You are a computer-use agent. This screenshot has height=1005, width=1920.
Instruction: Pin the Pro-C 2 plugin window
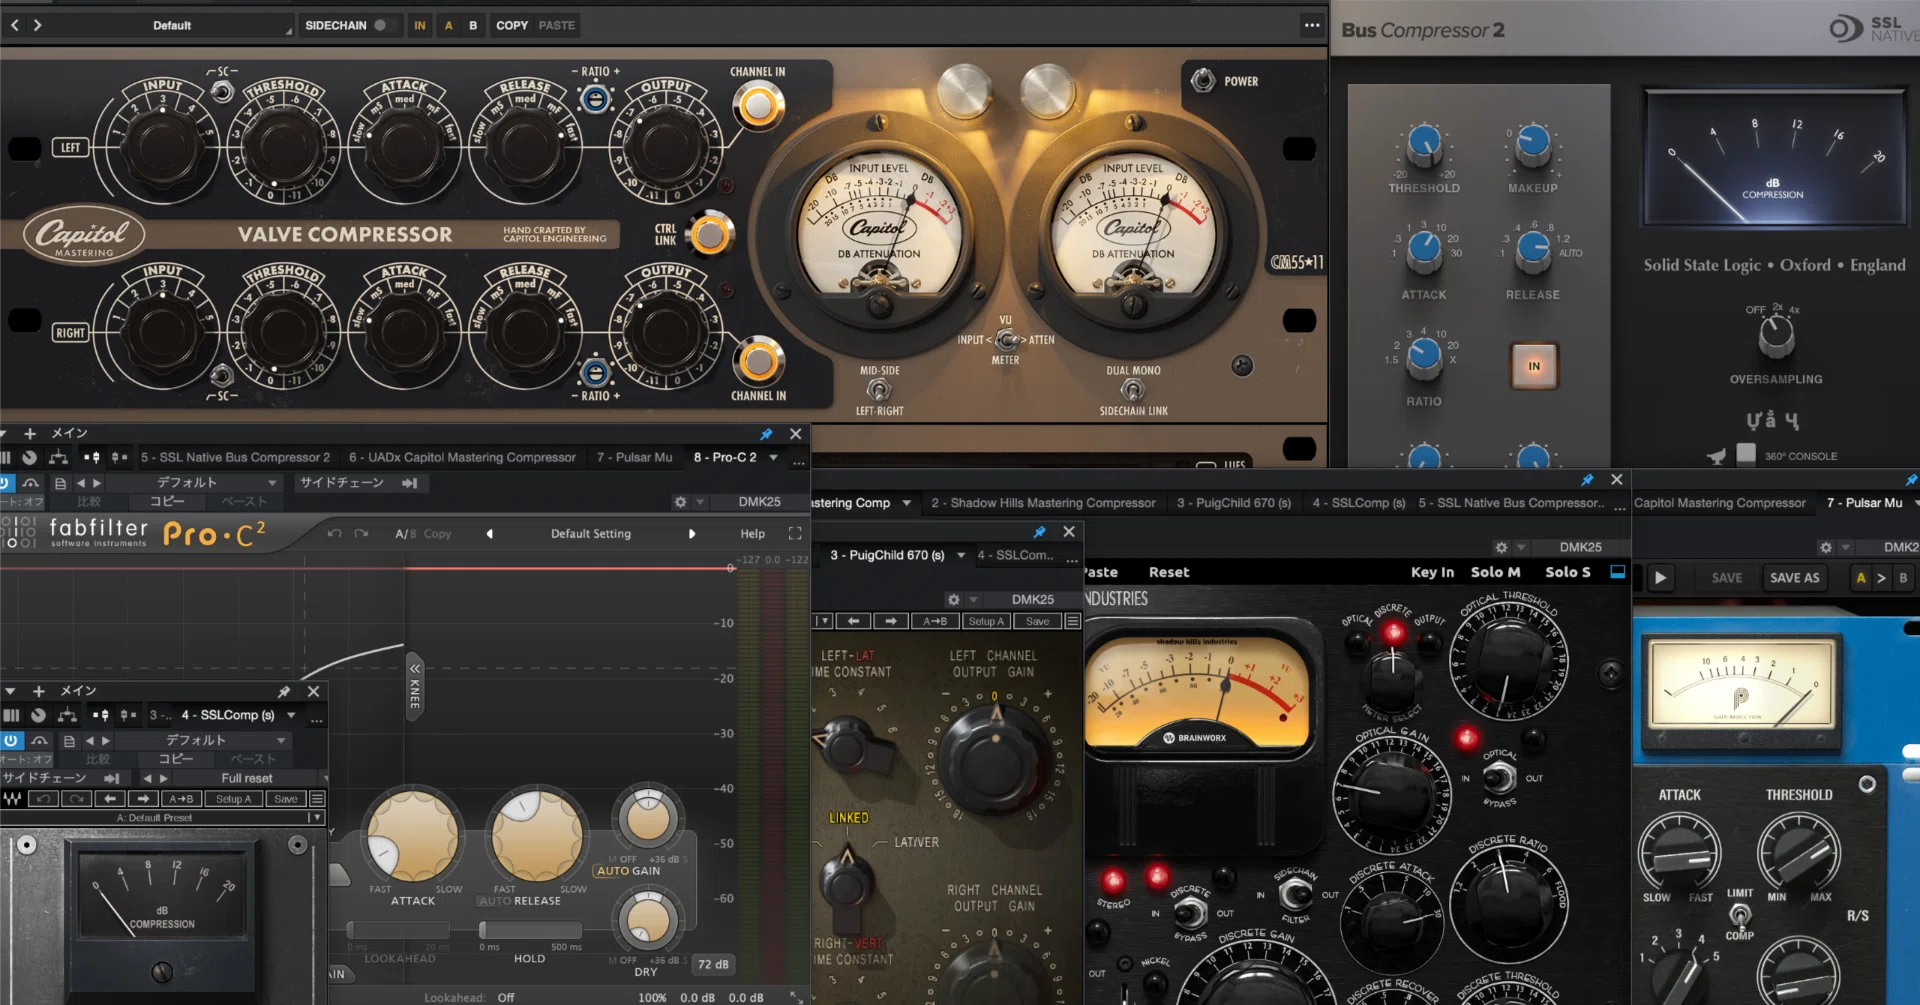pos(766,434)
